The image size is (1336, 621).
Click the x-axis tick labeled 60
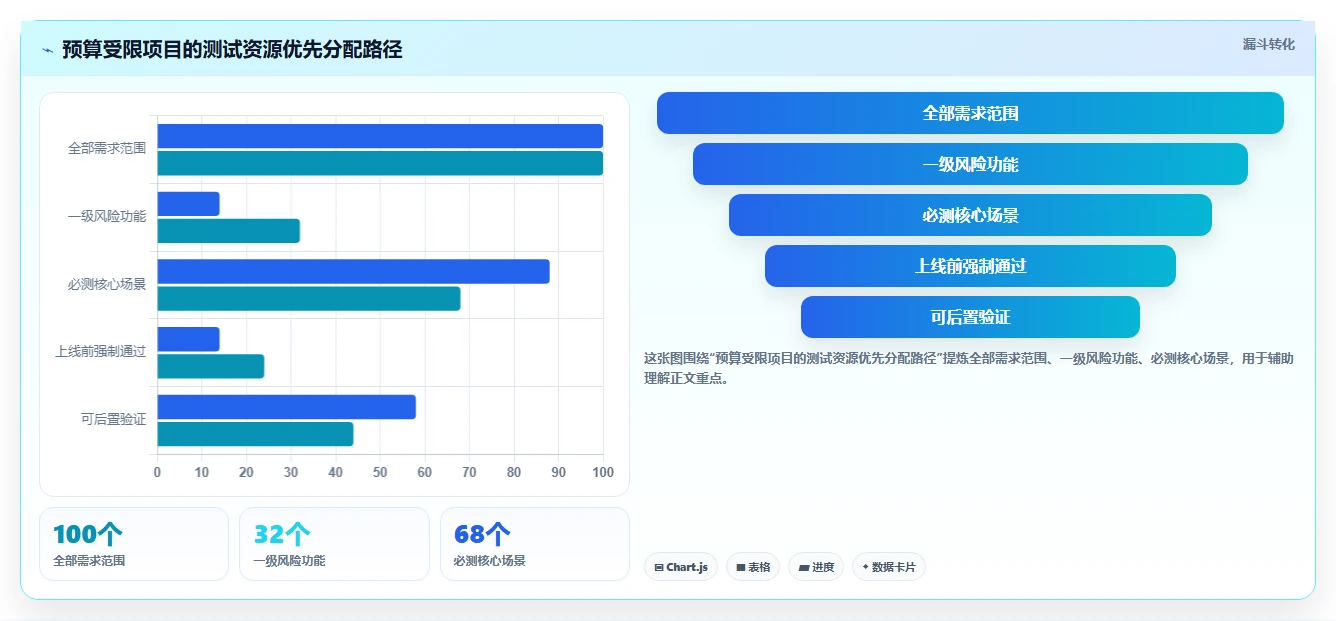425,472
